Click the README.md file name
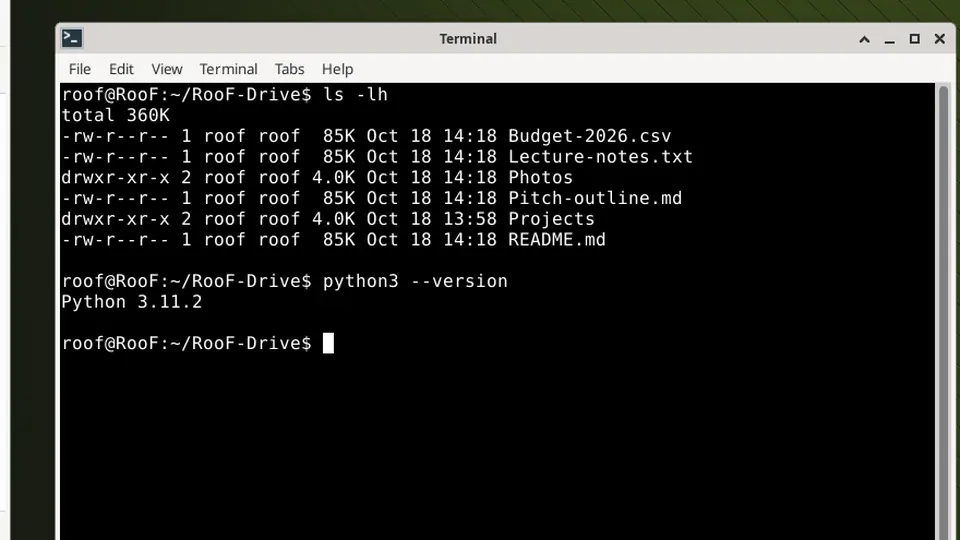Image resolution: width=960 pixels, height=540 pixels. coord(557,240)
